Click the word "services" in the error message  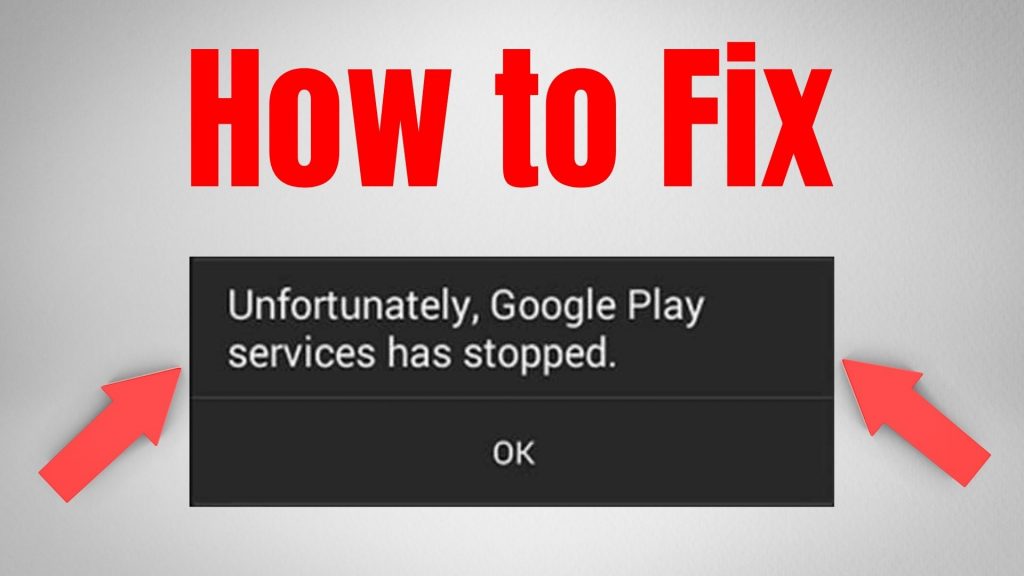pos(302,355)
